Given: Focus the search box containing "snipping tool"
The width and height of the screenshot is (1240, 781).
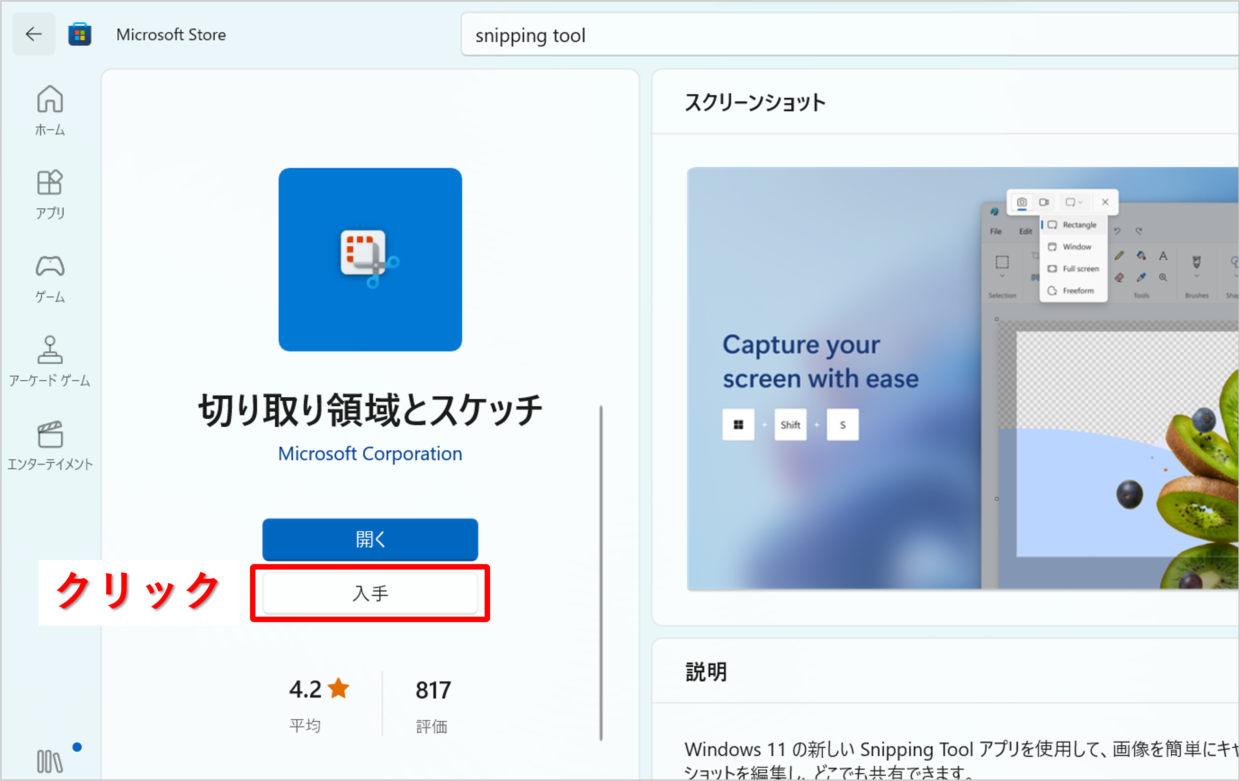Looking at the screenshot, I should 850,35.
